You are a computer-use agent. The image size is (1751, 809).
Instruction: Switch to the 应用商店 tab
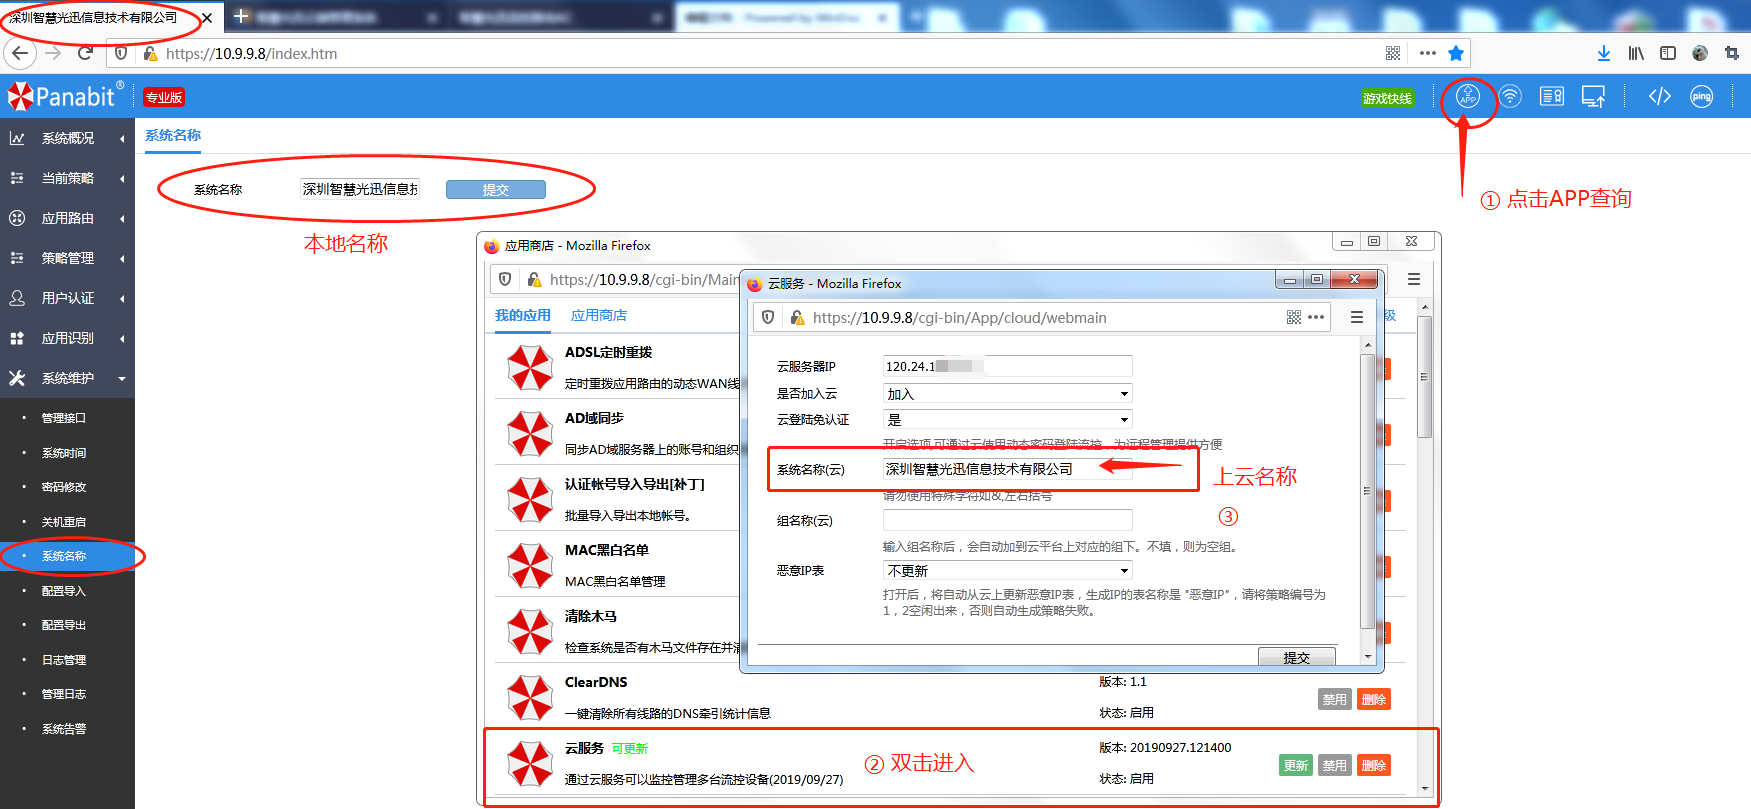click(598, 315)
